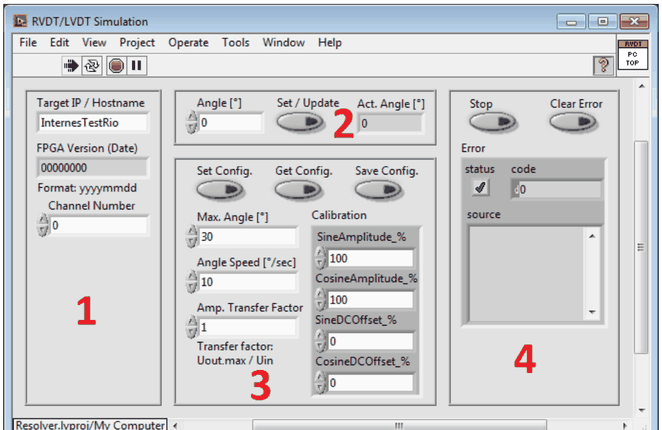Click the horizontal scroll right arrow
The image size is (662, 430).
(x=624, y=425)
